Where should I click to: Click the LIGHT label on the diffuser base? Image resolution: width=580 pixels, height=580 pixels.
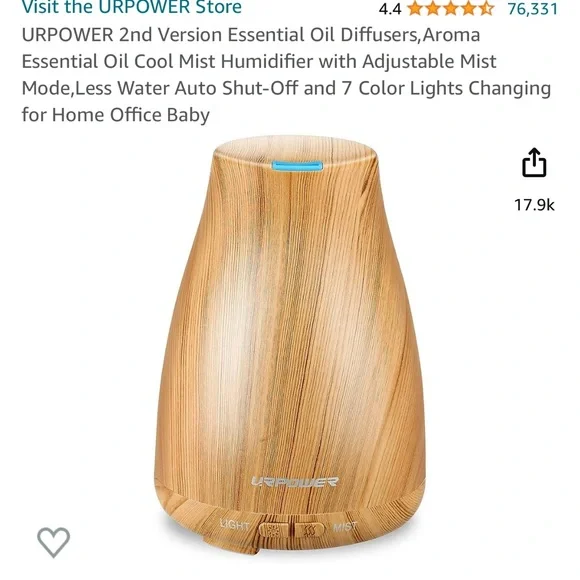coord(235,524)
